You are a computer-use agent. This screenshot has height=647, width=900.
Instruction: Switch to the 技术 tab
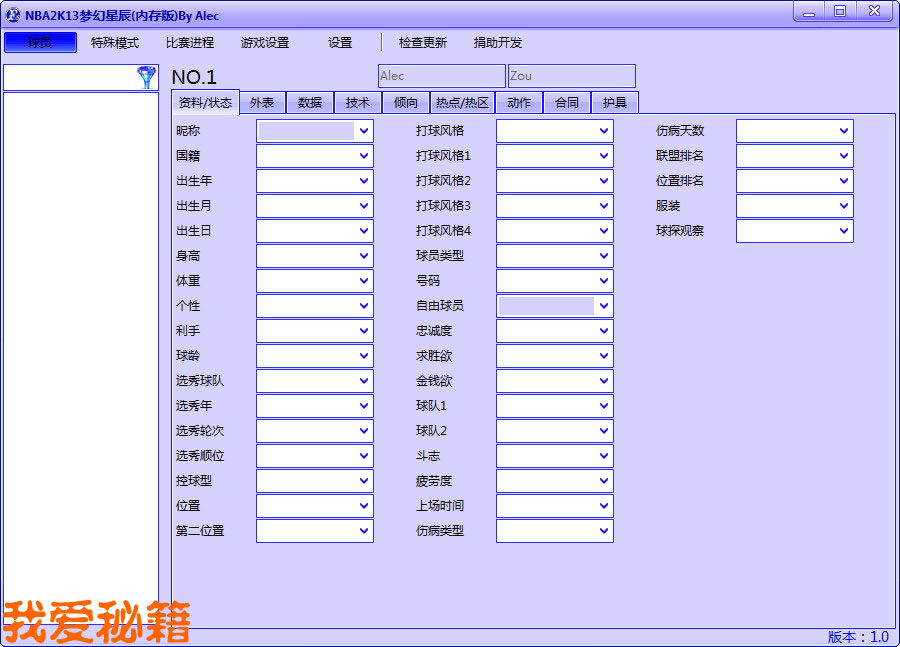[x=358, y=102]
